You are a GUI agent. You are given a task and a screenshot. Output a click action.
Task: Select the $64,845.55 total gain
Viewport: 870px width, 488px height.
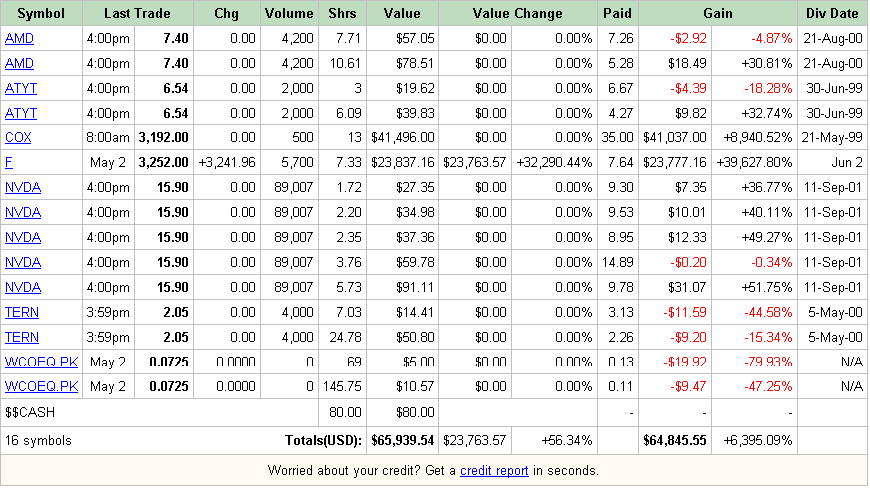(x=675, y=441)
